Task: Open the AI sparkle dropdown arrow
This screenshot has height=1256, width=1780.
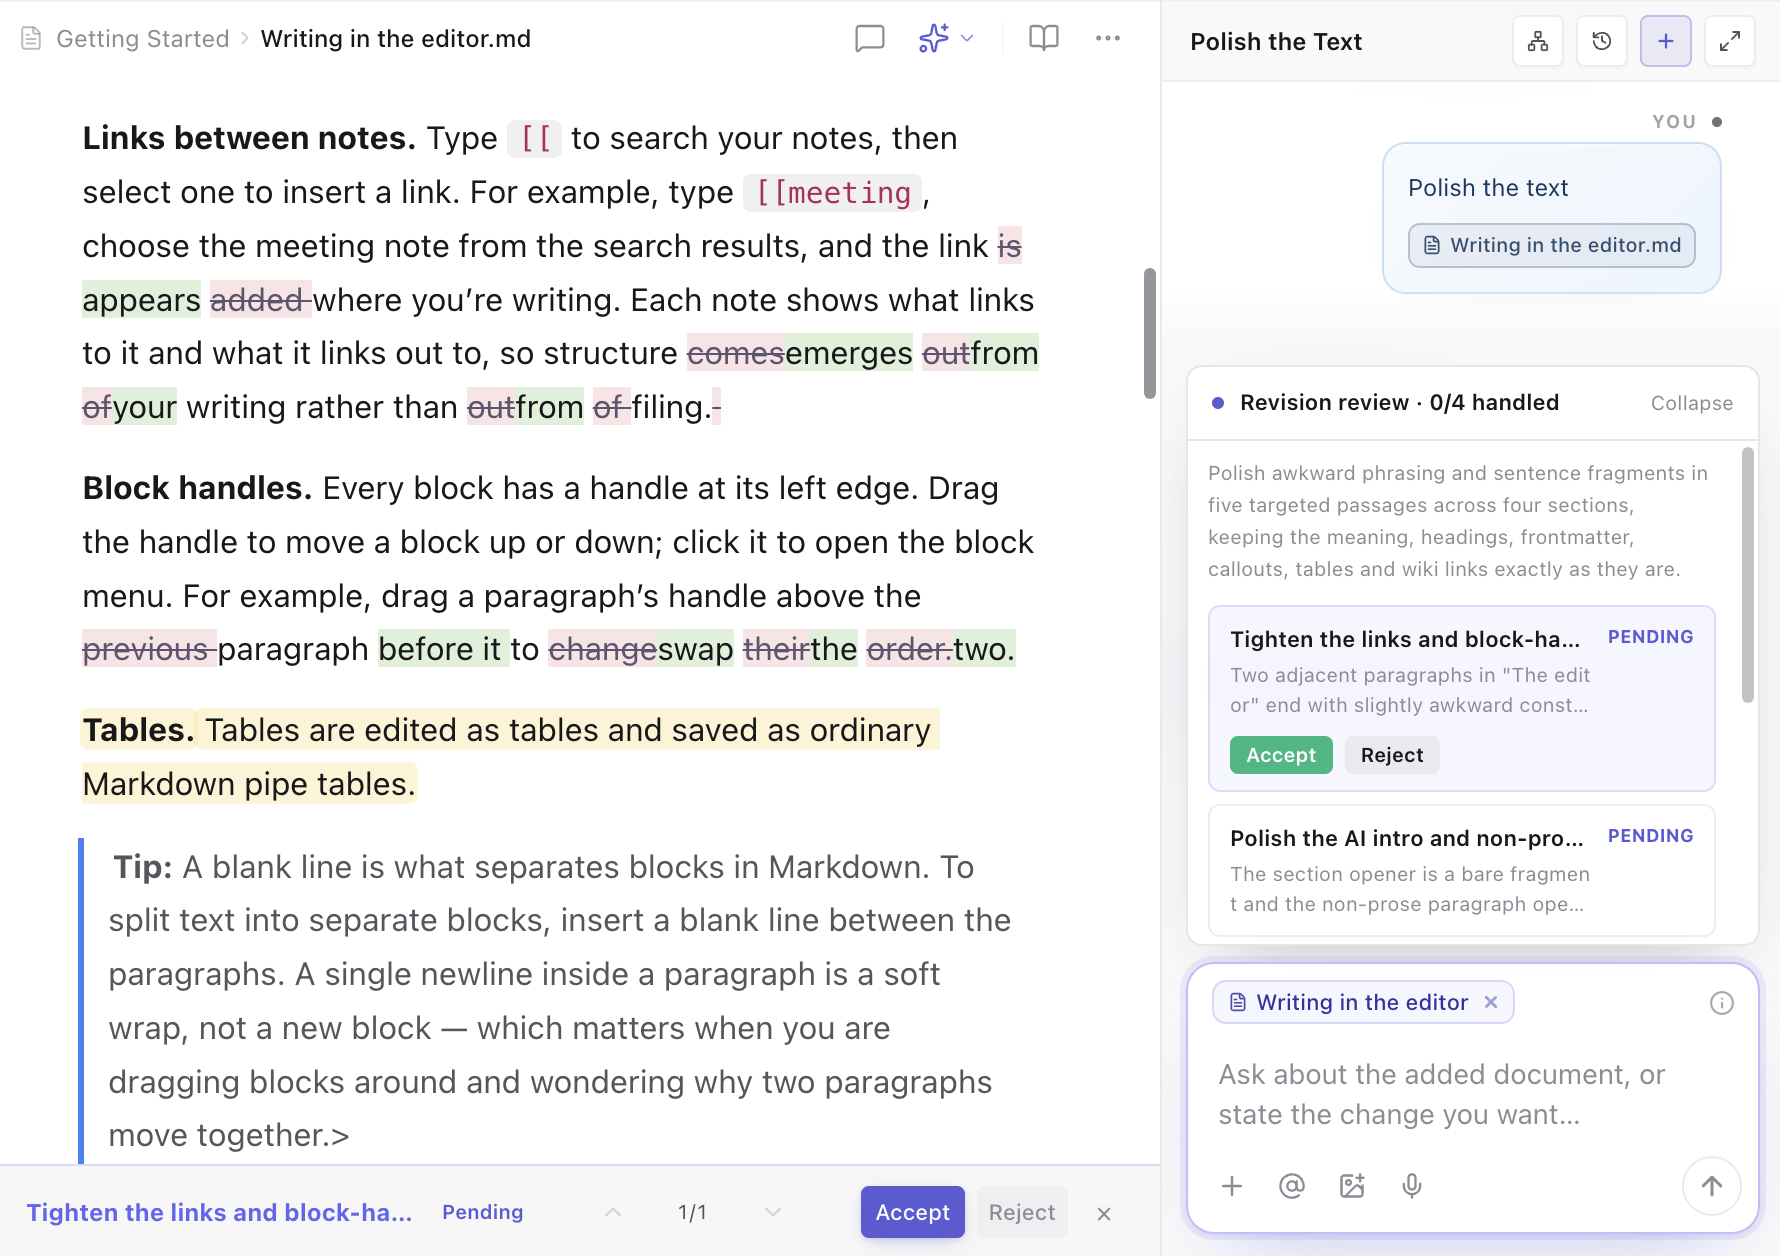Action: pyautogui.click(x=967, y=39)
